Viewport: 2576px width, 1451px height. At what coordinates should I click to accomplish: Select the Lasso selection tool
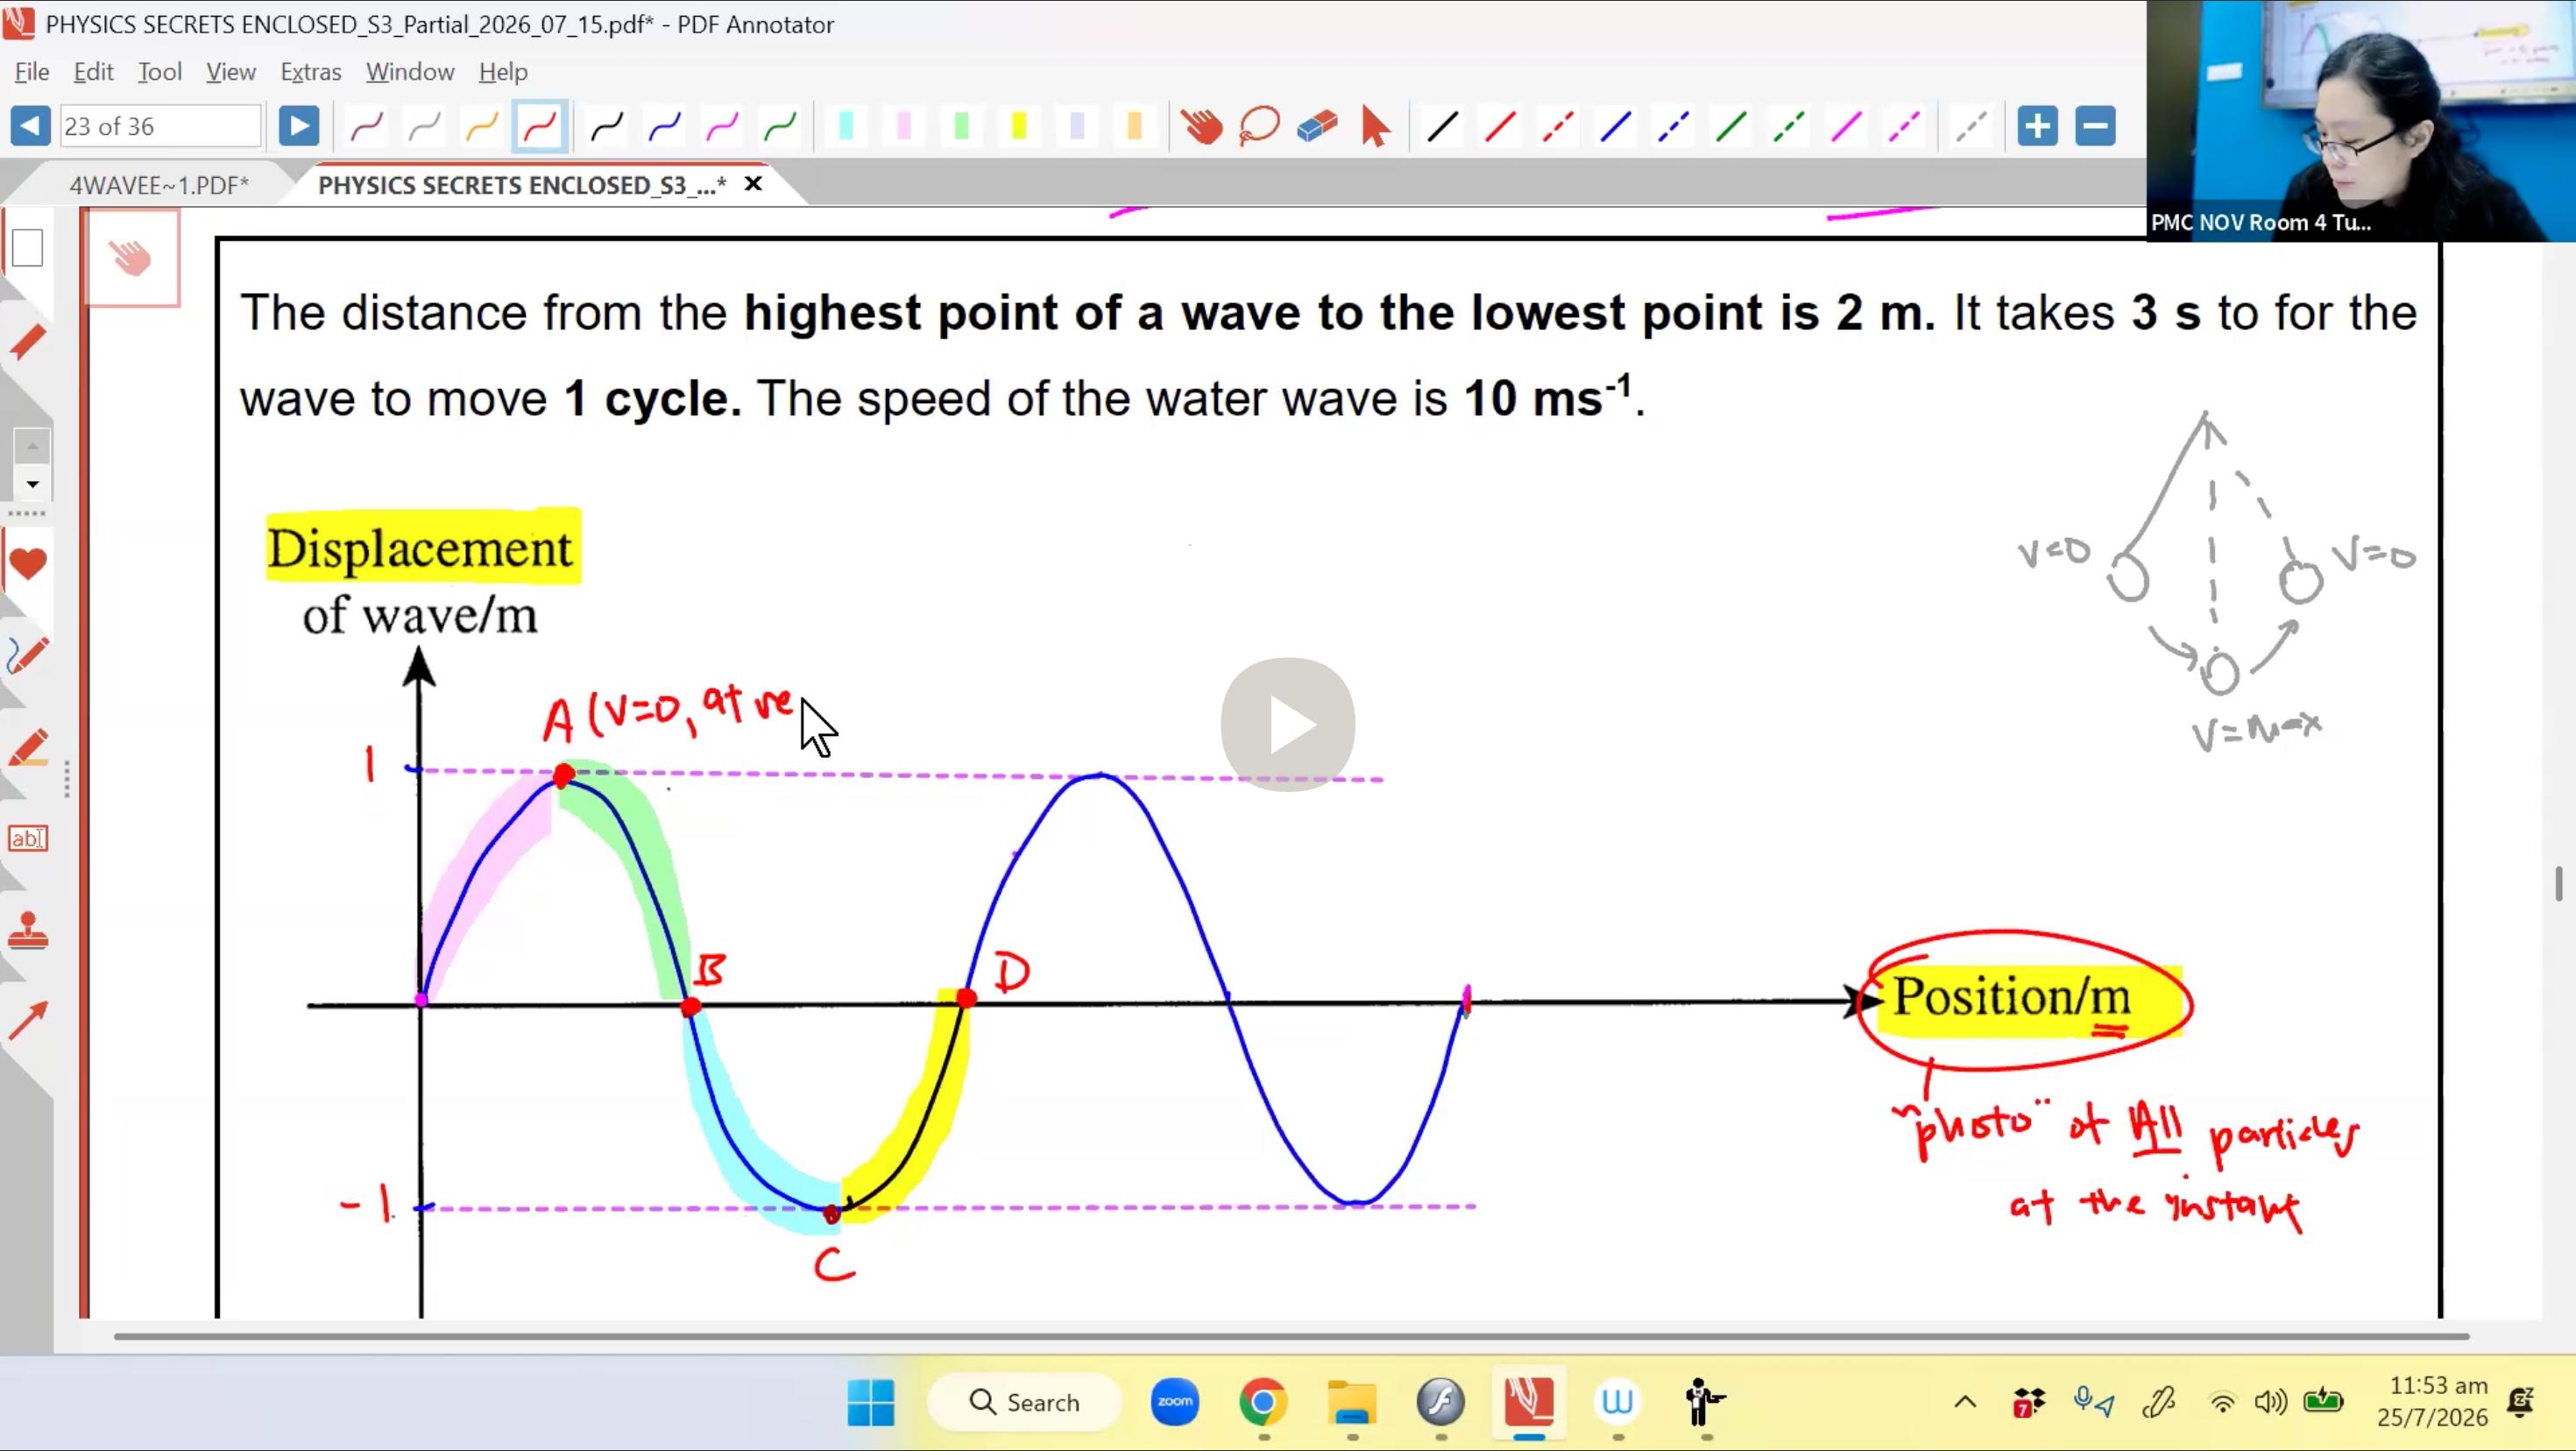pyautogui.click(x=1259, y=127)
